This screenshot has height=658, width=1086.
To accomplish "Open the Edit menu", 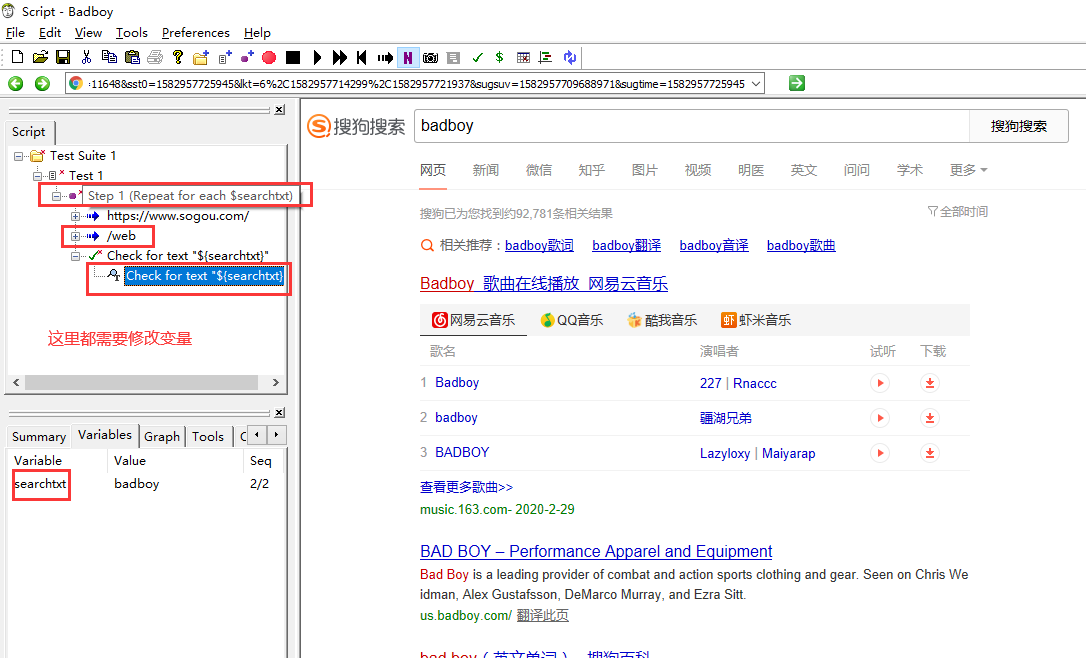I will click(50, 33).
